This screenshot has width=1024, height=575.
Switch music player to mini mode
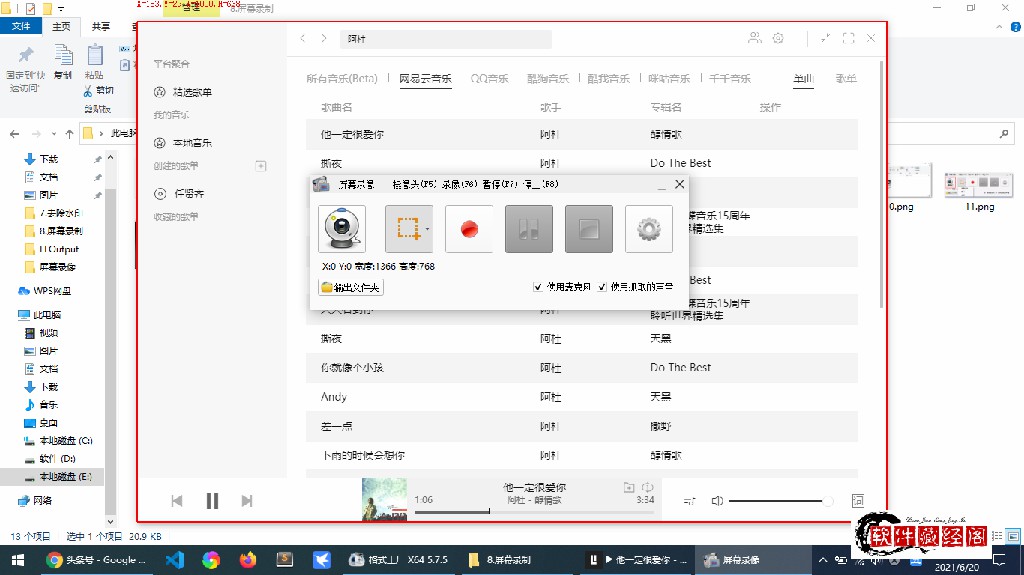825,38
